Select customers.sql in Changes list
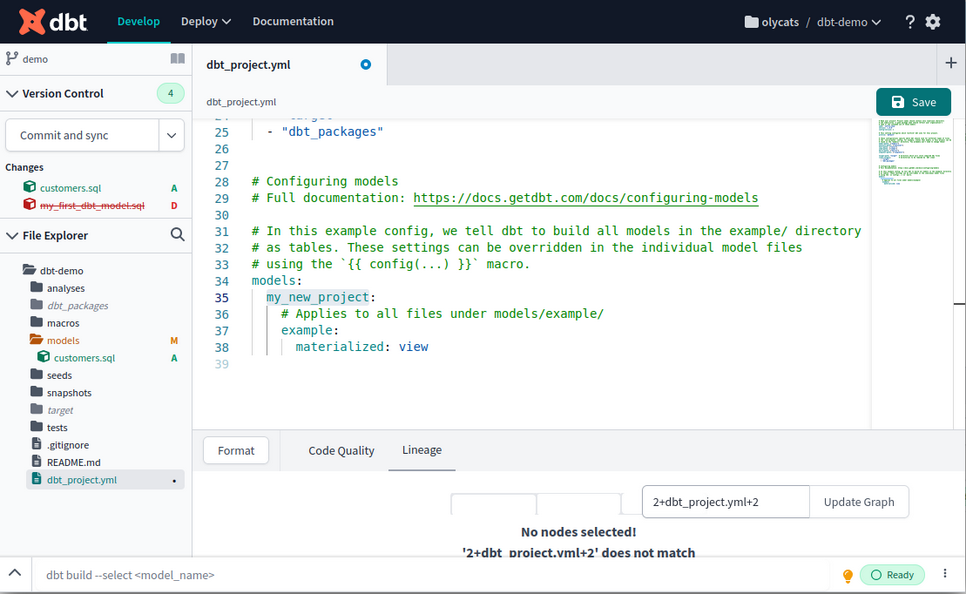Image resolution: width=966 pixels, height=595 pixels. [x=70, y=187]
